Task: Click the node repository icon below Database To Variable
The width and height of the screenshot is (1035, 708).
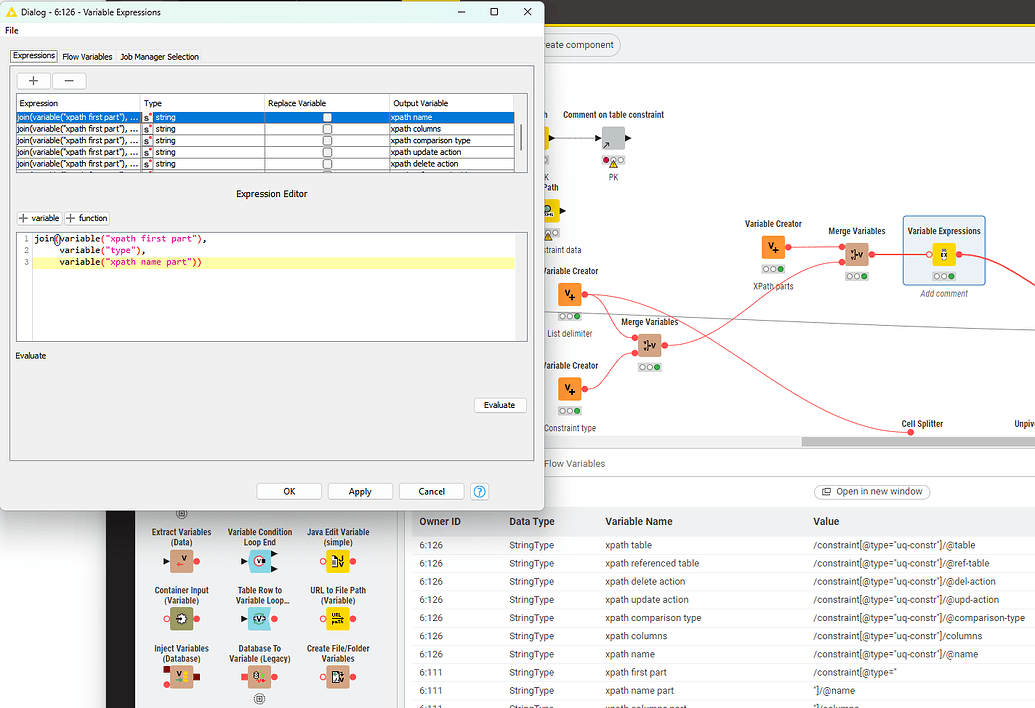Action: [259, 699]
